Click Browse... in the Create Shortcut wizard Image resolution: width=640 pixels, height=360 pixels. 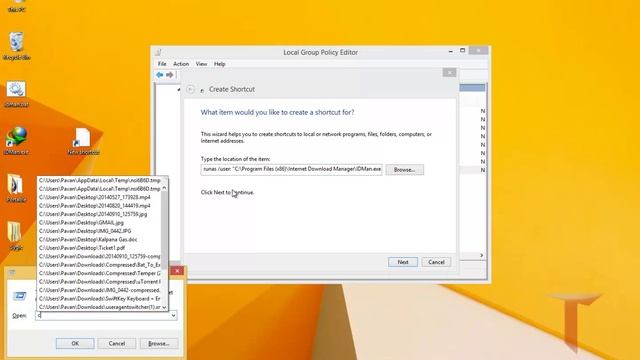click(x=404, y=170)
